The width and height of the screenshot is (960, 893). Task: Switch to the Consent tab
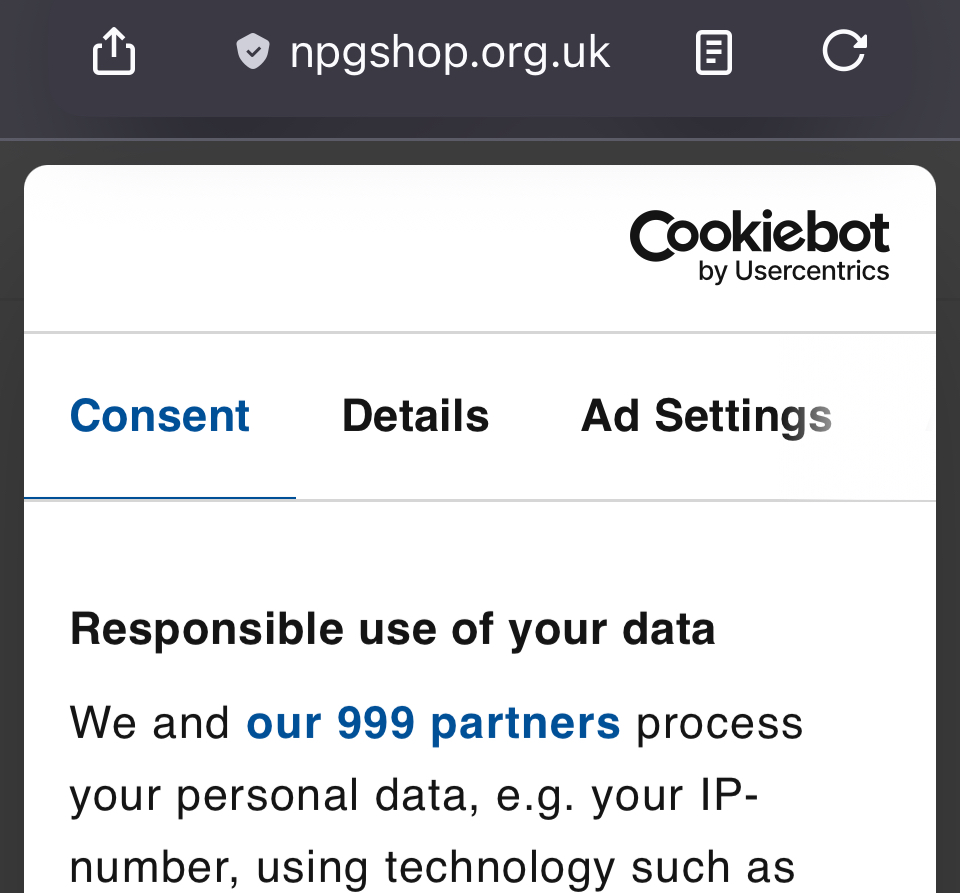pos(160,416)
